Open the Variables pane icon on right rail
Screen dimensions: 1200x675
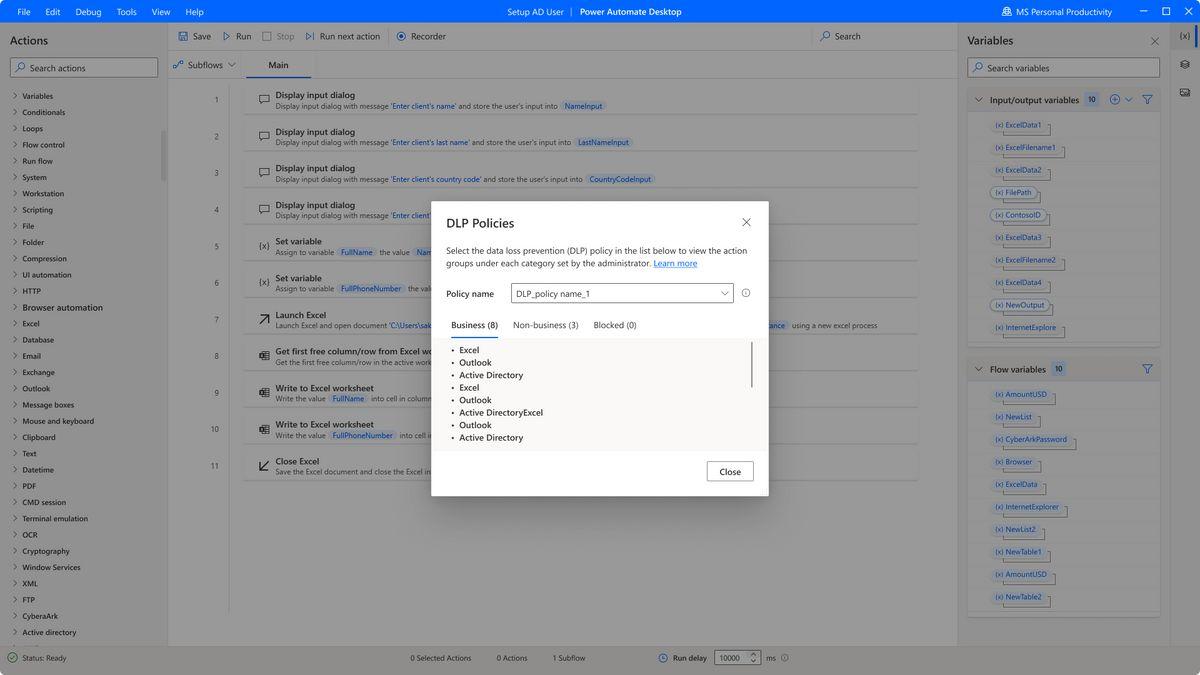(1185, 36)
